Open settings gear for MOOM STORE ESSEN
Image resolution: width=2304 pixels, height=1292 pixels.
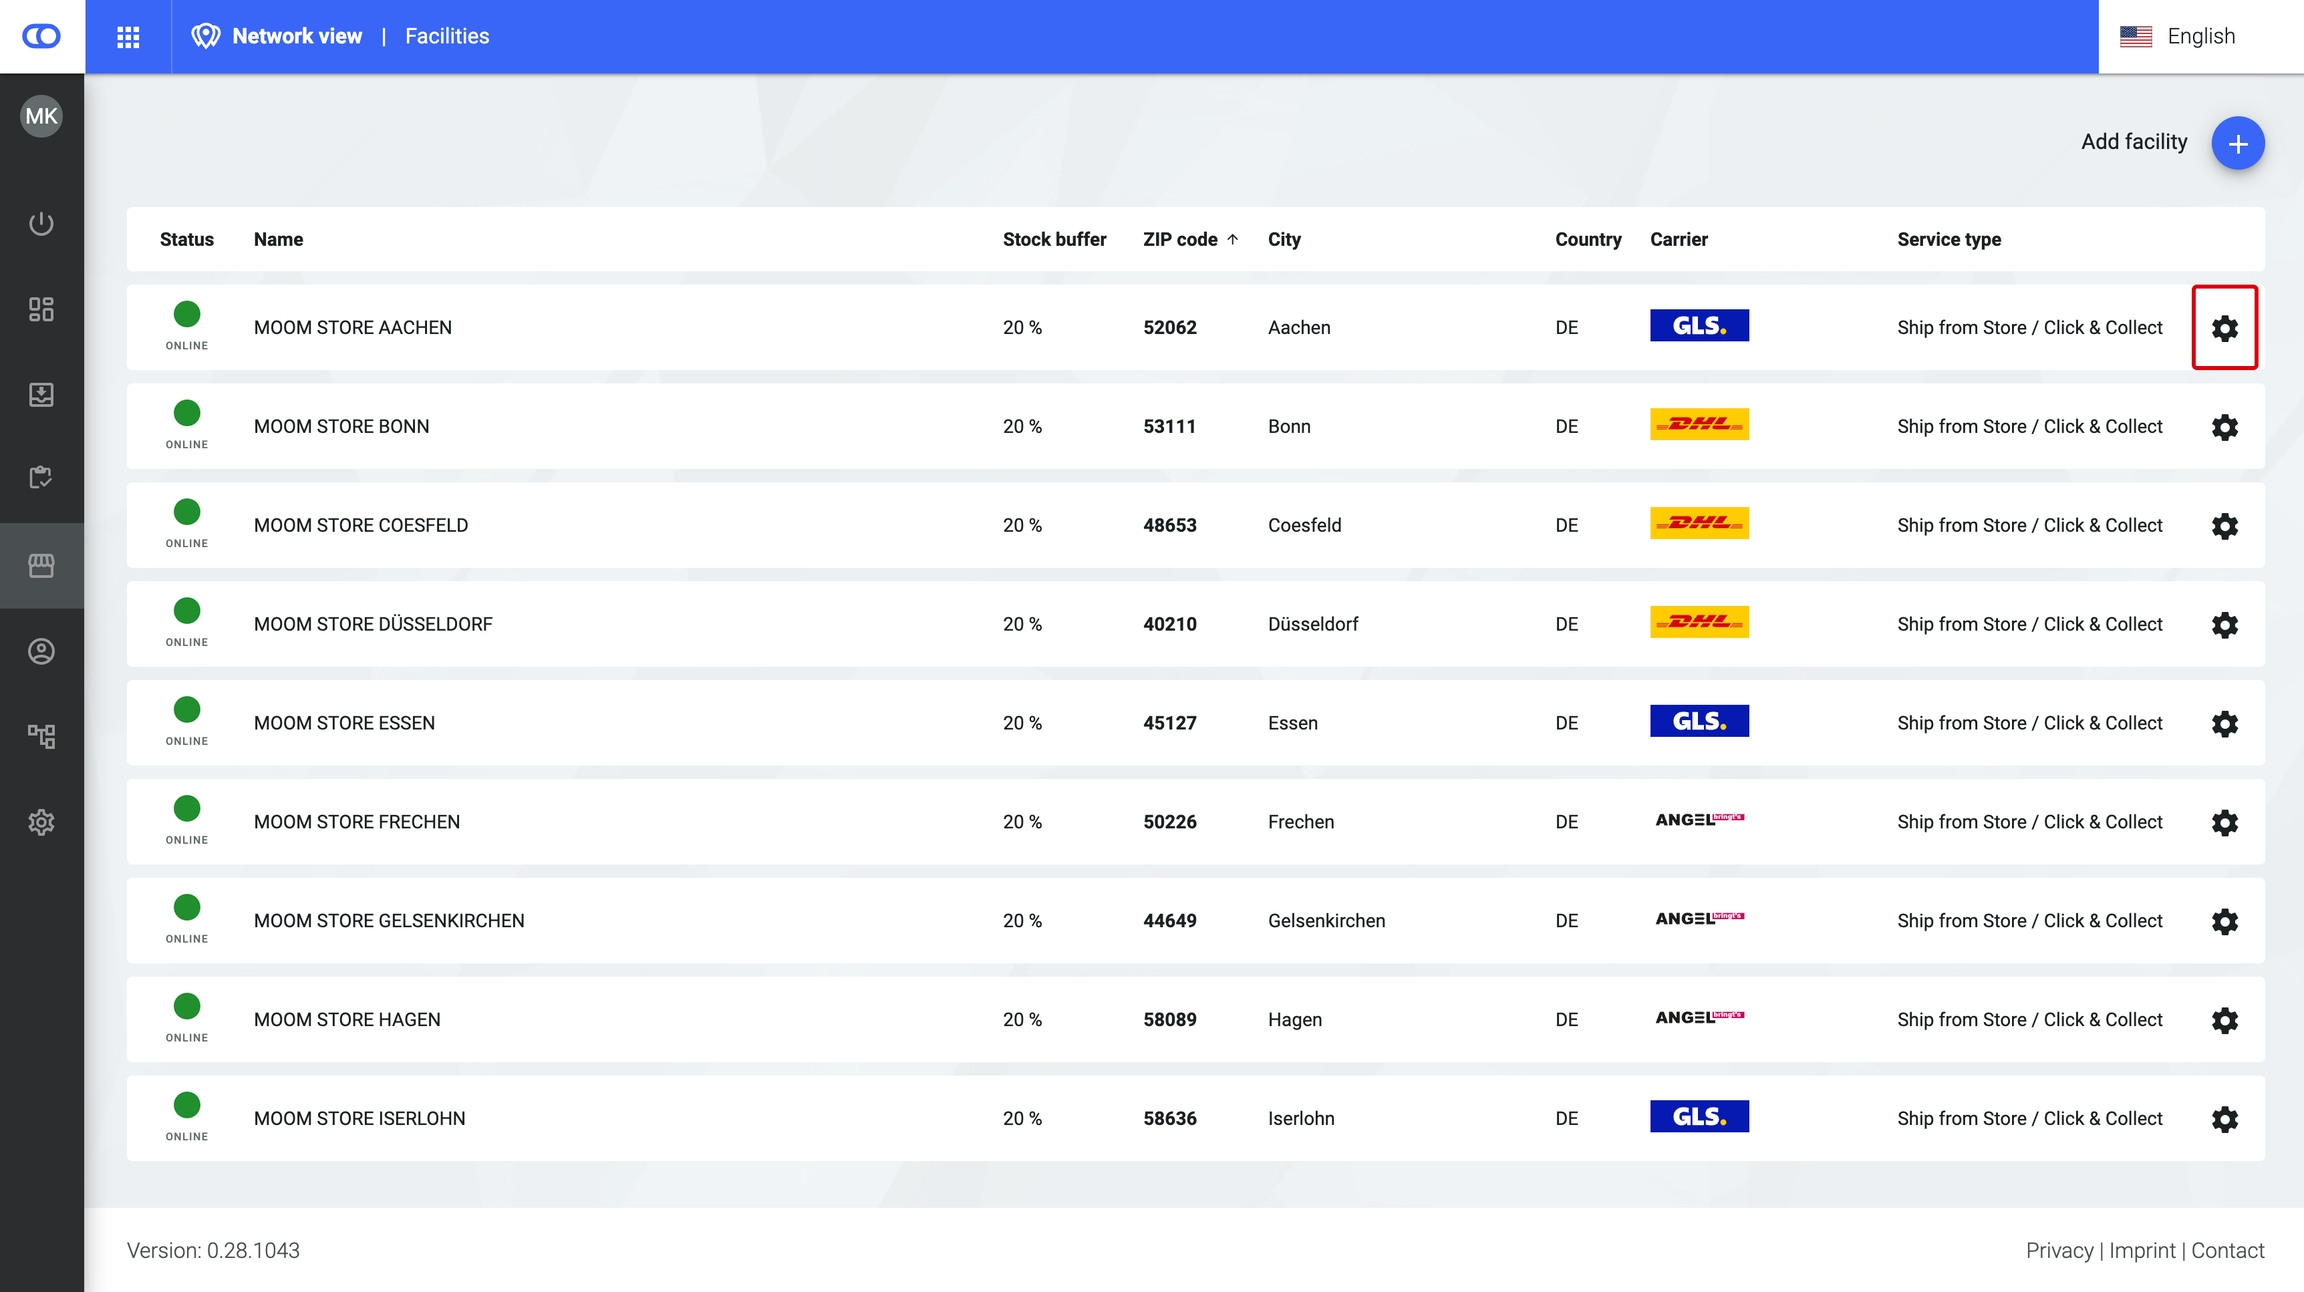[2224, 724]
